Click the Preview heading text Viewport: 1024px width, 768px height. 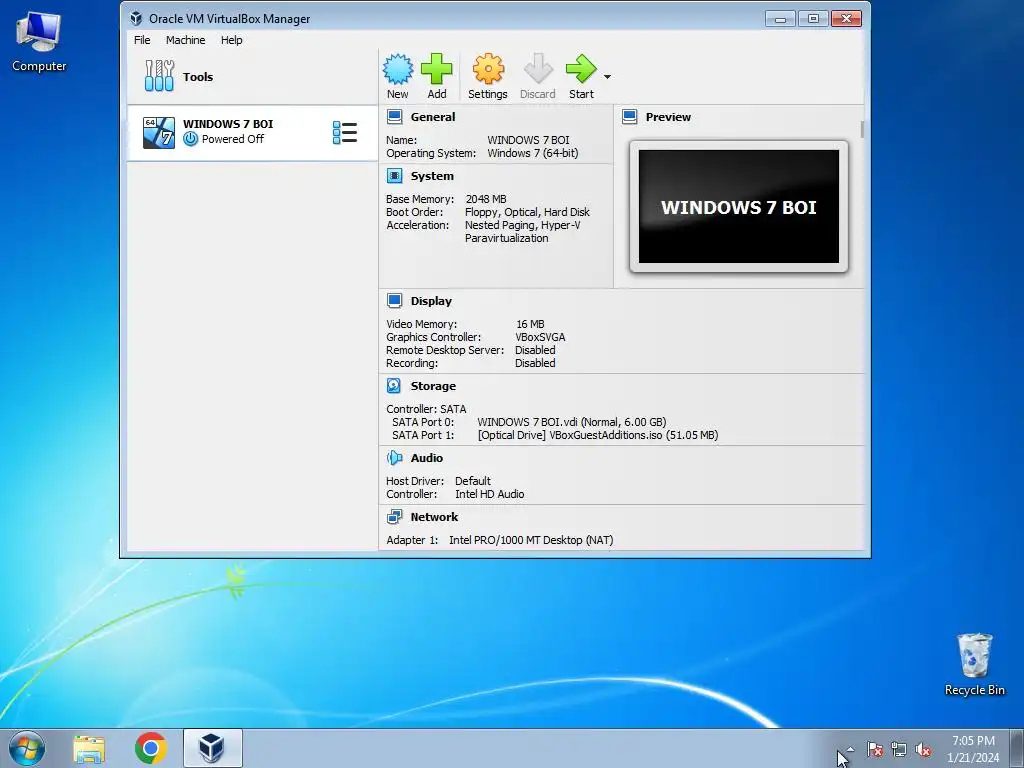668,117
